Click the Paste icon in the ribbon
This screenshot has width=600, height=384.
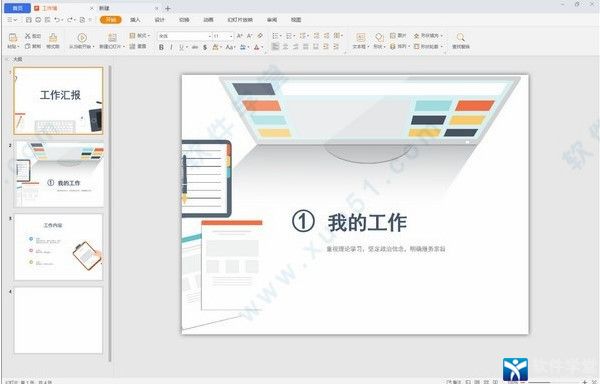pos(13,37)
